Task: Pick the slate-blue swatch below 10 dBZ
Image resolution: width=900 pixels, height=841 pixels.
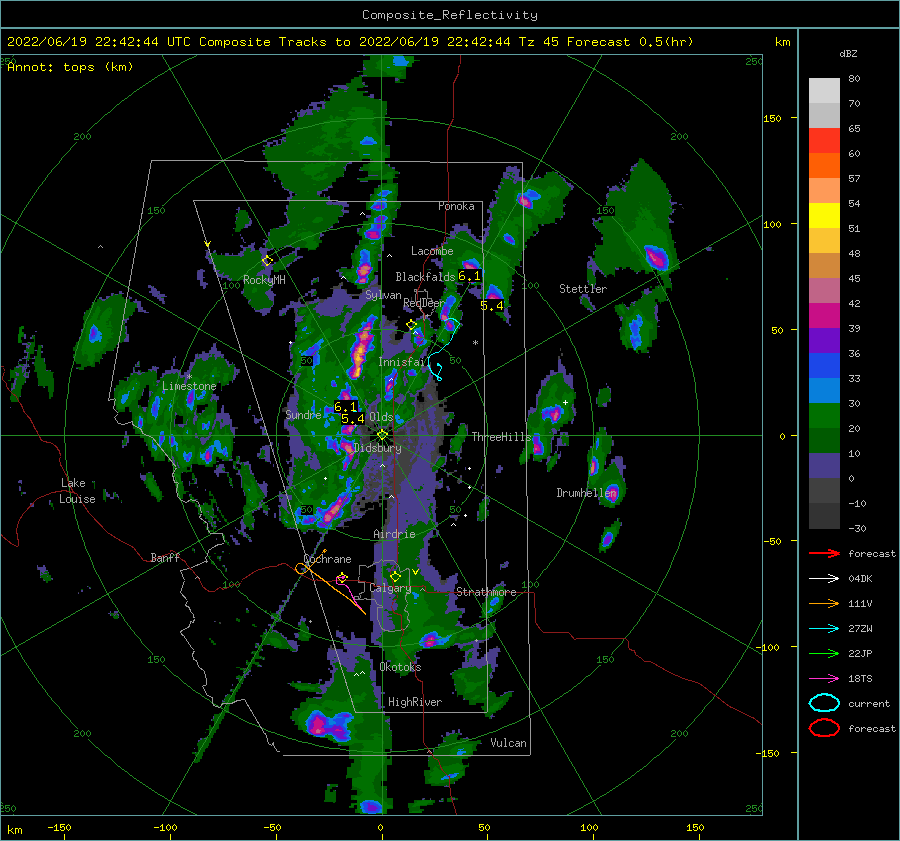Action: point(824,466)
